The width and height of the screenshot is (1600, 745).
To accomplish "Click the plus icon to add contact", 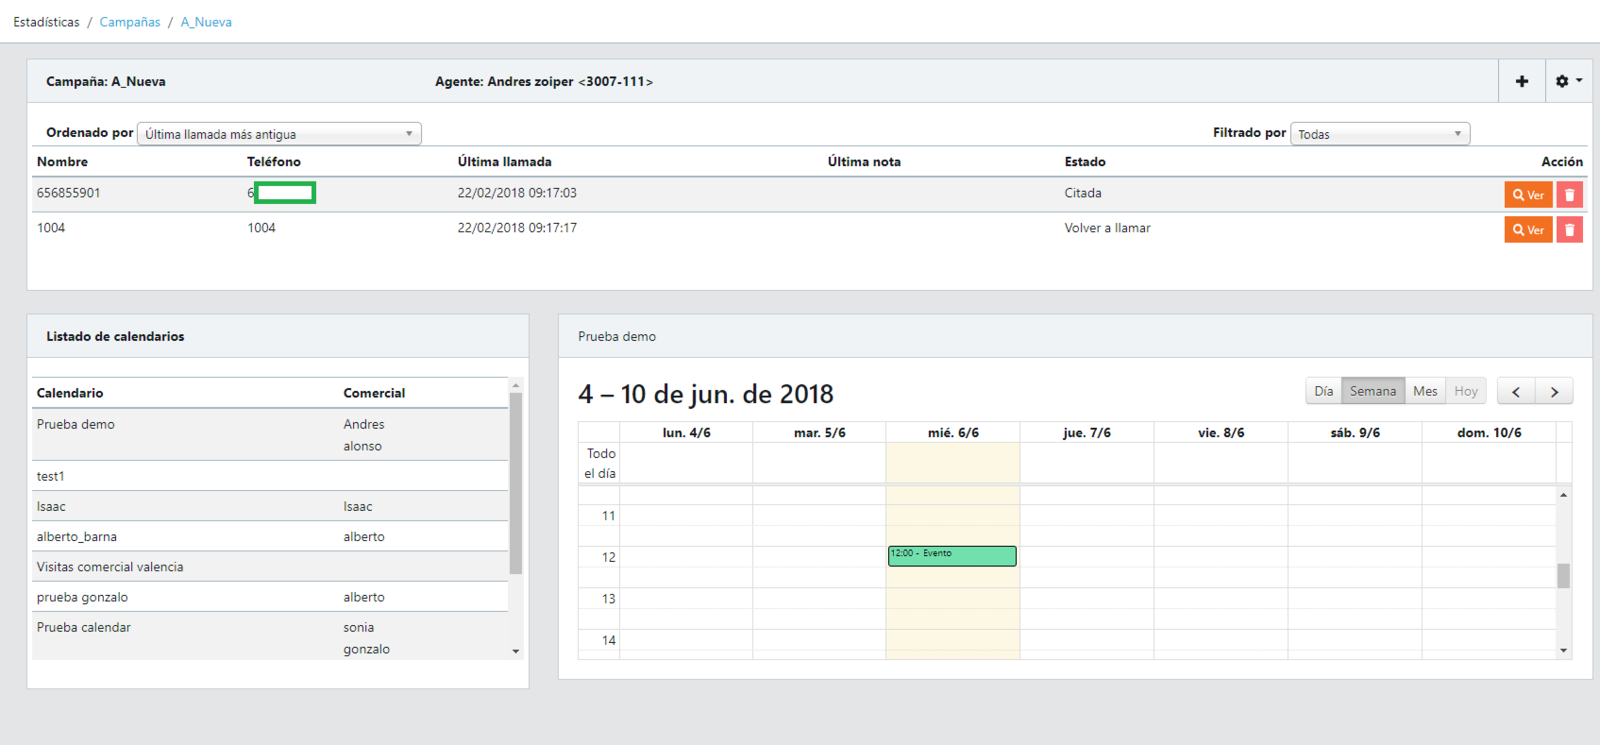I will pos(1521,81).
